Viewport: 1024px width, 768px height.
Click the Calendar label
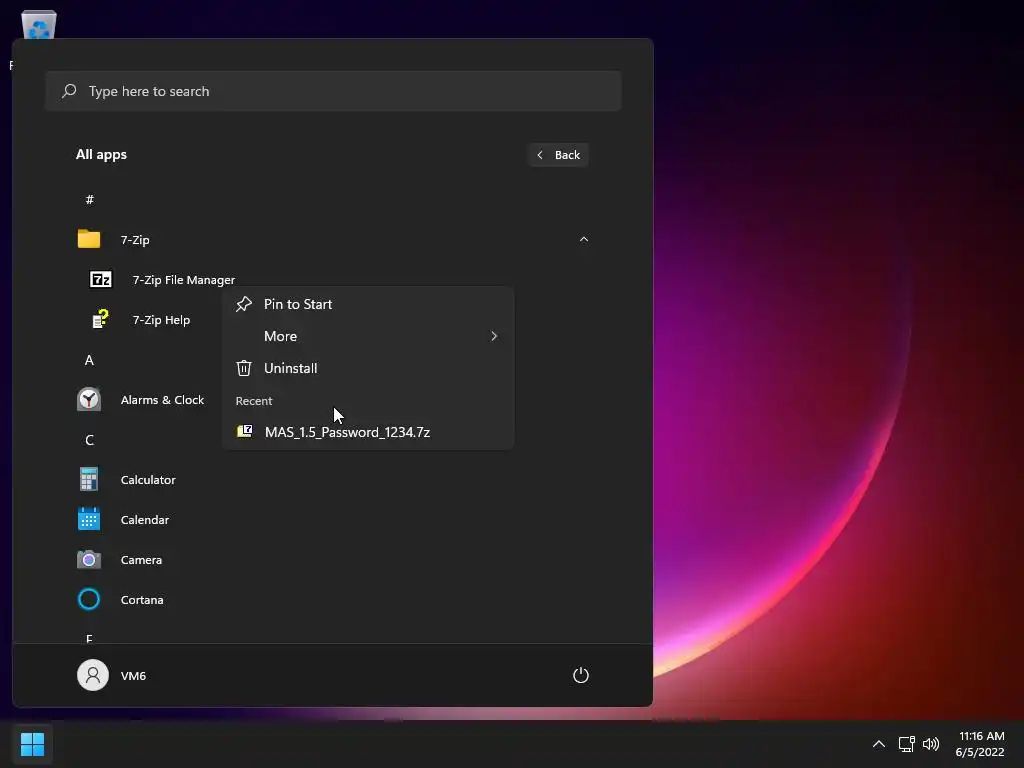[145, 520]
